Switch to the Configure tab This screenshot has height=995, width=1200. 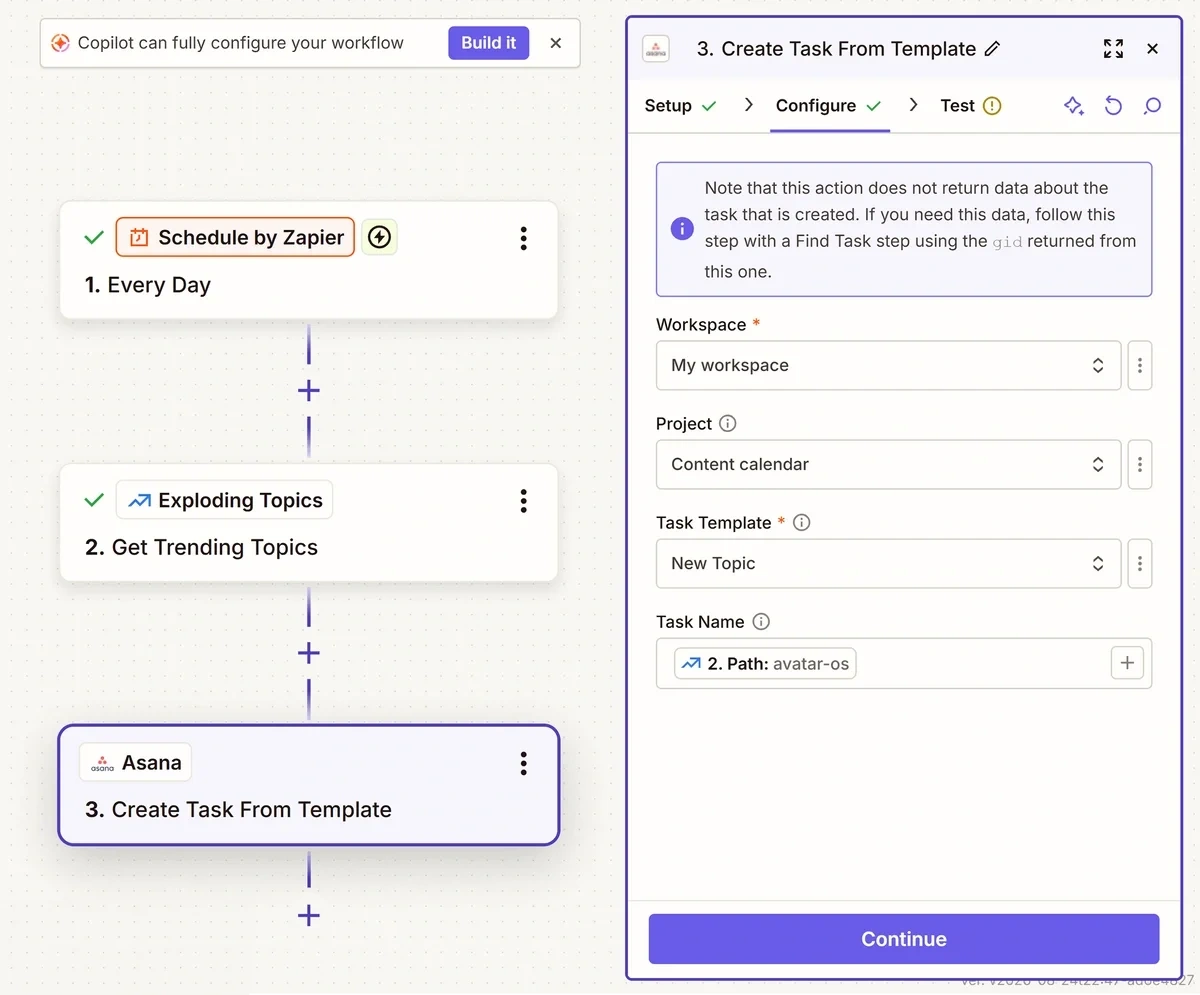828,106
